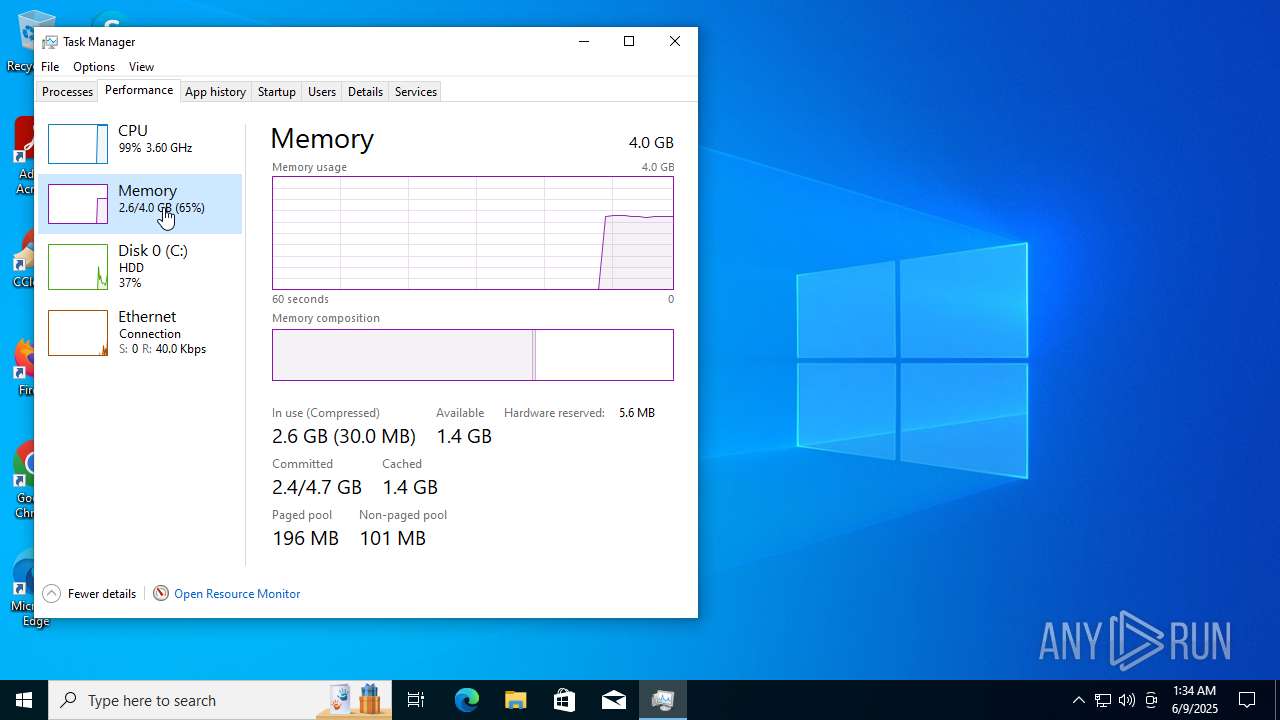Click the Open Resource Monitor link
1280x720 pixels.
[x=237, y=594]
